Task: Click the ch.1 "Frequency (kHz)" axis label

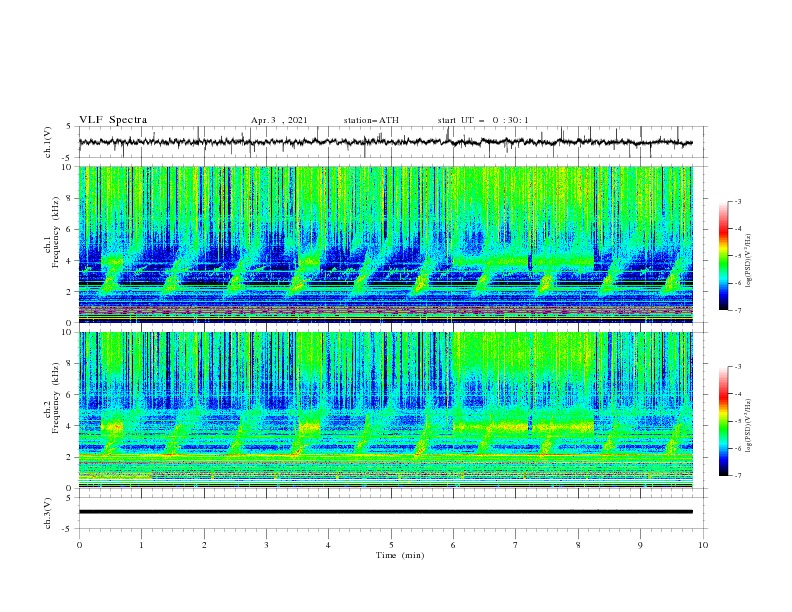Action: [56, 231]
